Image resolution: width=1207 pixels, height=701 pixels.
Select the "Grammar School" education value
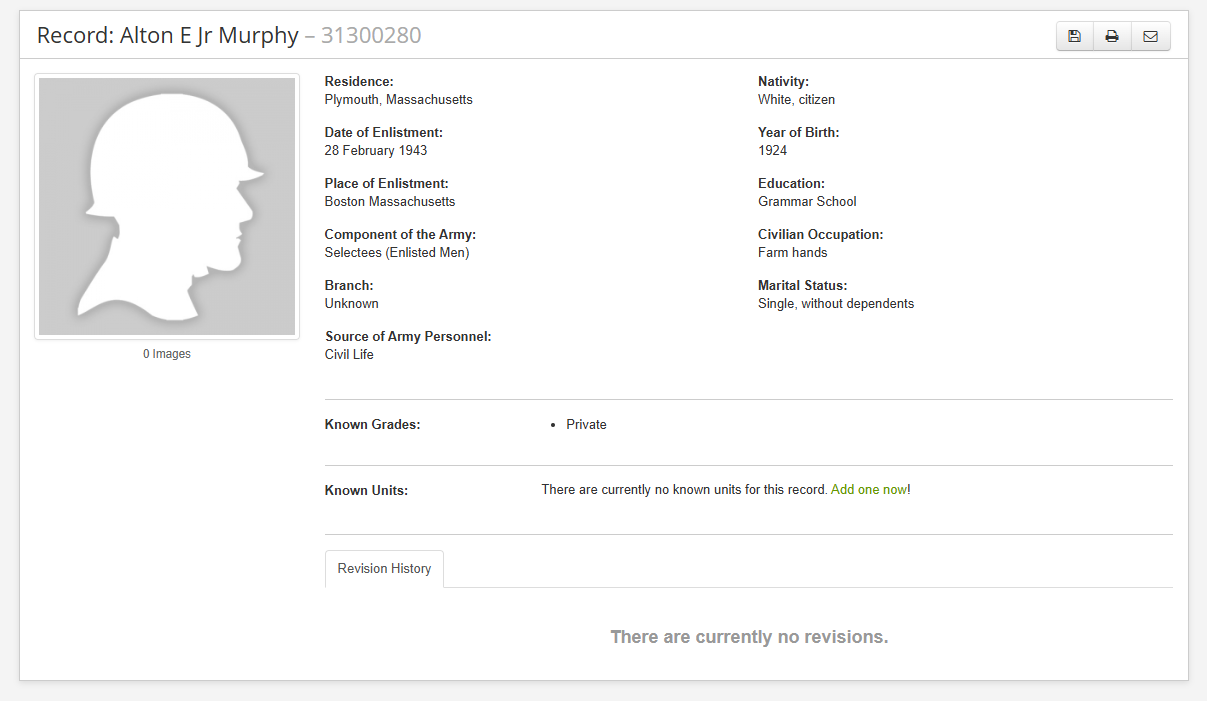pyautogui.click(x=807, y=202)
